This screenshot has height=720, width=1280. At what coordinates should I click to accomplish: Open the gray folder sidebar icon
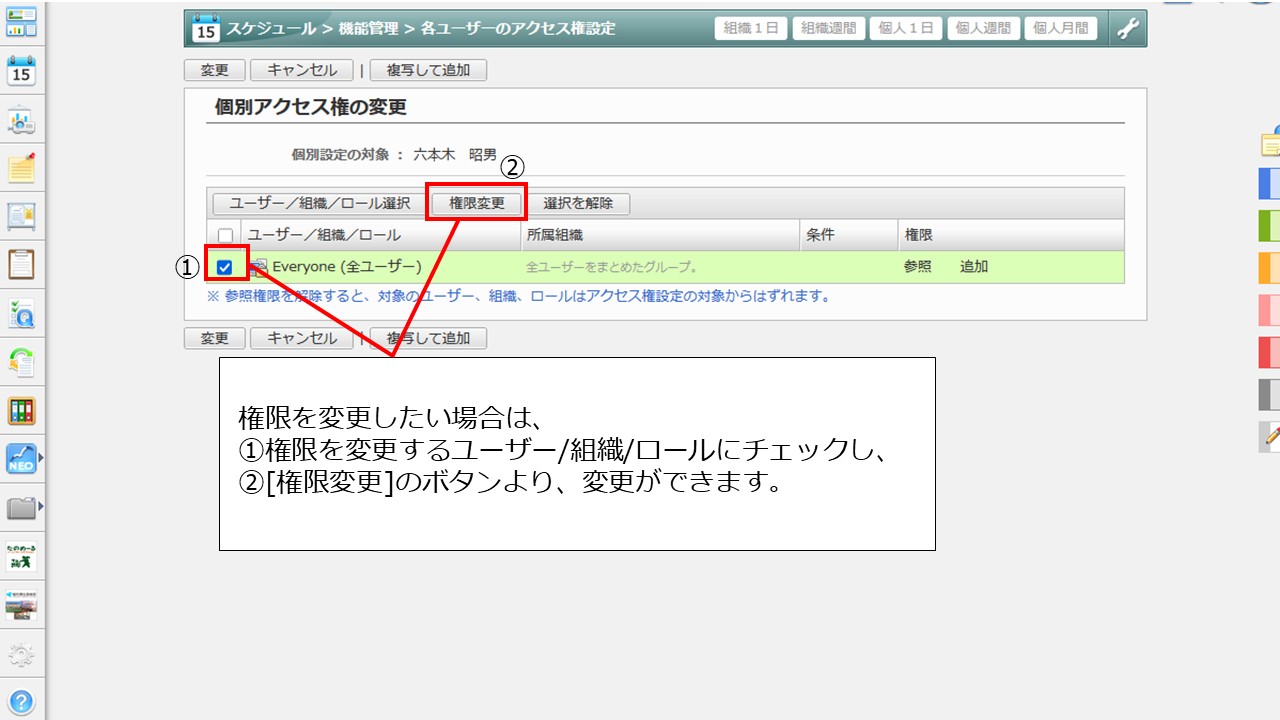(20, 508)
